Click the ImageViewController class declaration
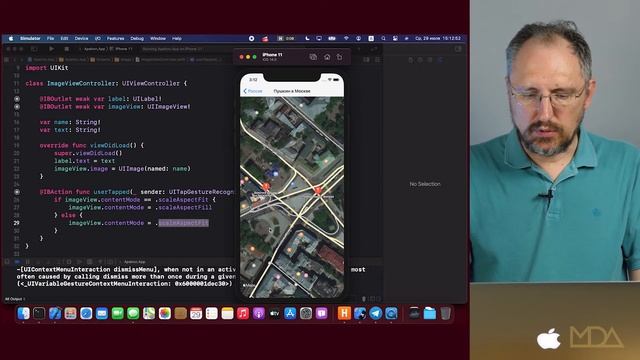The height and width of the screenshot is (360, 640). [x=106, y=83]
